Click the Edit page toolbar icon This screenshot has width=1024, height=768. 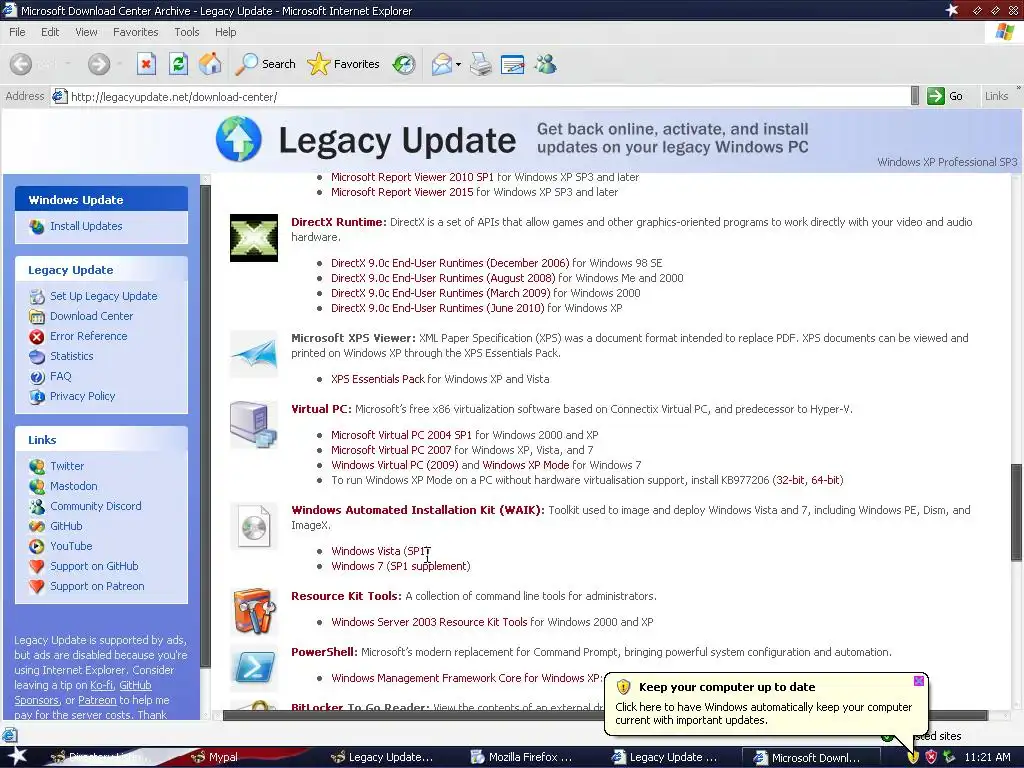pos(513,64)
